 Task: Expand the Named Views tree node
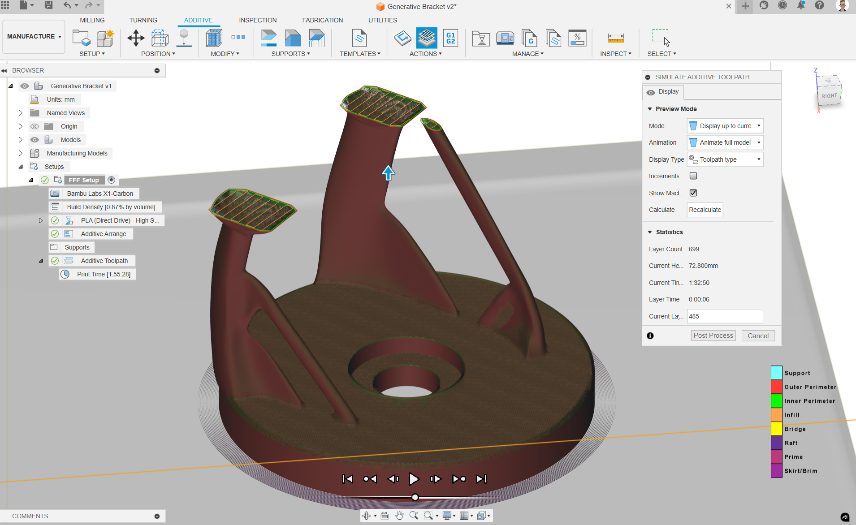click(x=20, y=113)
